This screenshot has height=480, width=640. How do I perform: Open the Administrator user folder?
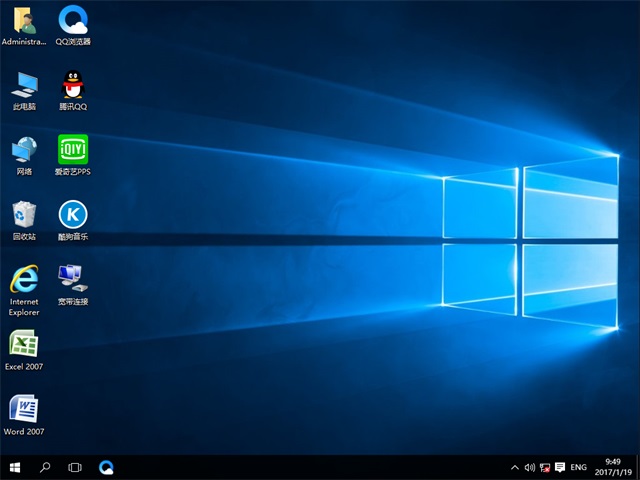[24, 20]
